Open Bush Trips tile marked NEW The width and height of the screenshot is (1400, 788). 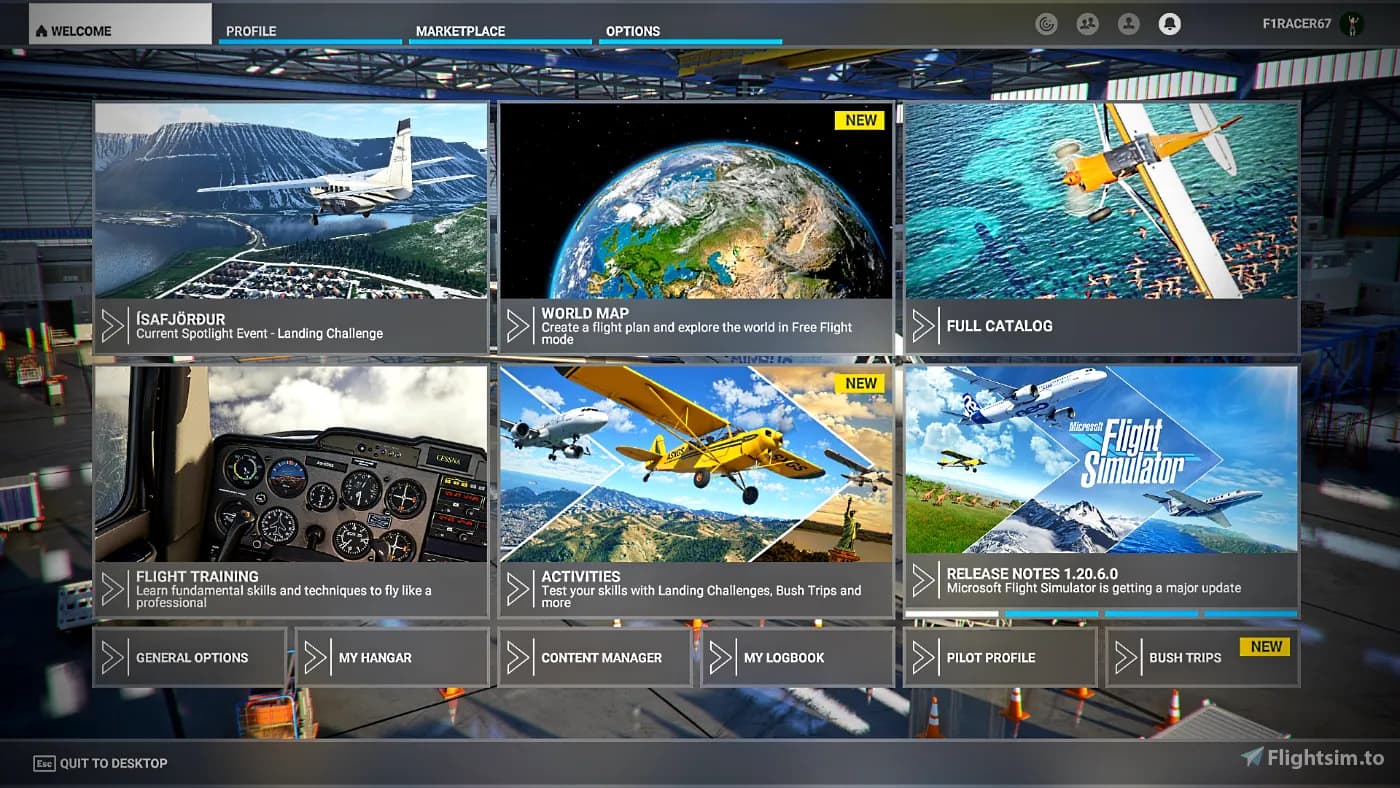[1202, 657]
